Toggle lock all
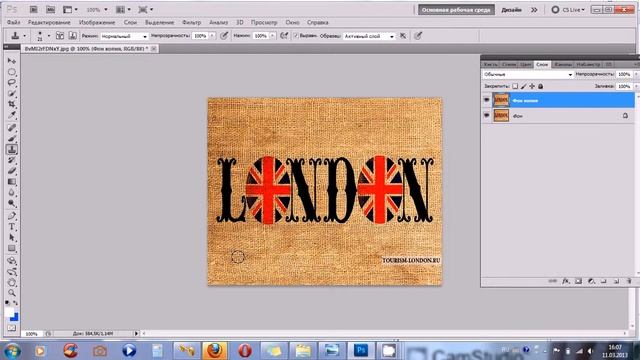The width and height of the screenshot is (640, 360). pyautogui.click(x=540, y=86)
